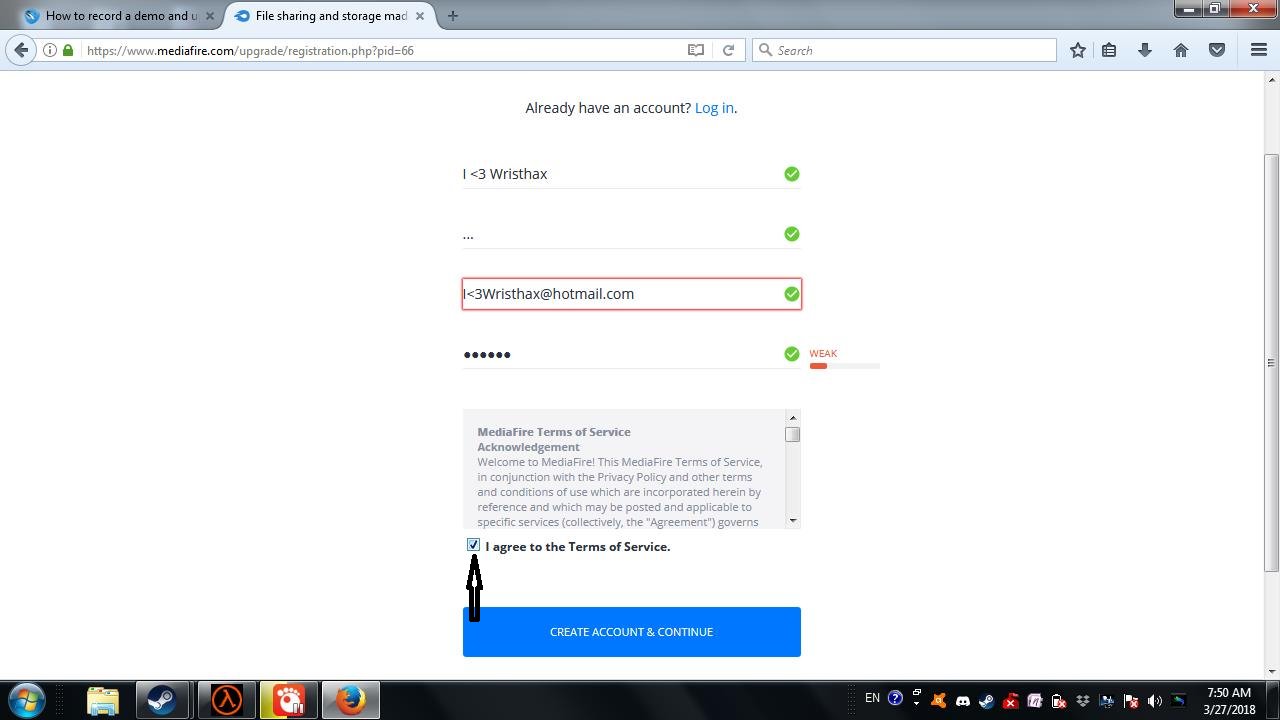This screenshot has width=1280, height=720.
Task: Click the Steam tray icon
Action: pyautogui.click(x=986, y=701)
